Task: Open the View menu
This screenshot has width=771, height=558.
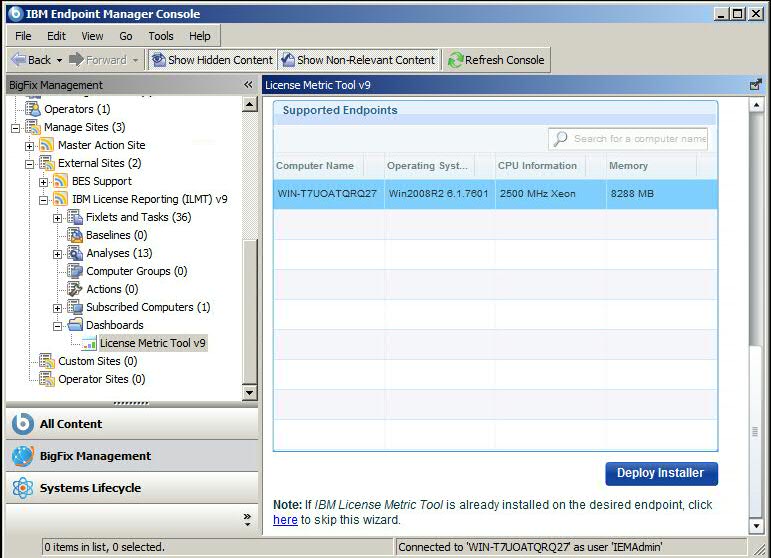Action: tap(92, 36)
